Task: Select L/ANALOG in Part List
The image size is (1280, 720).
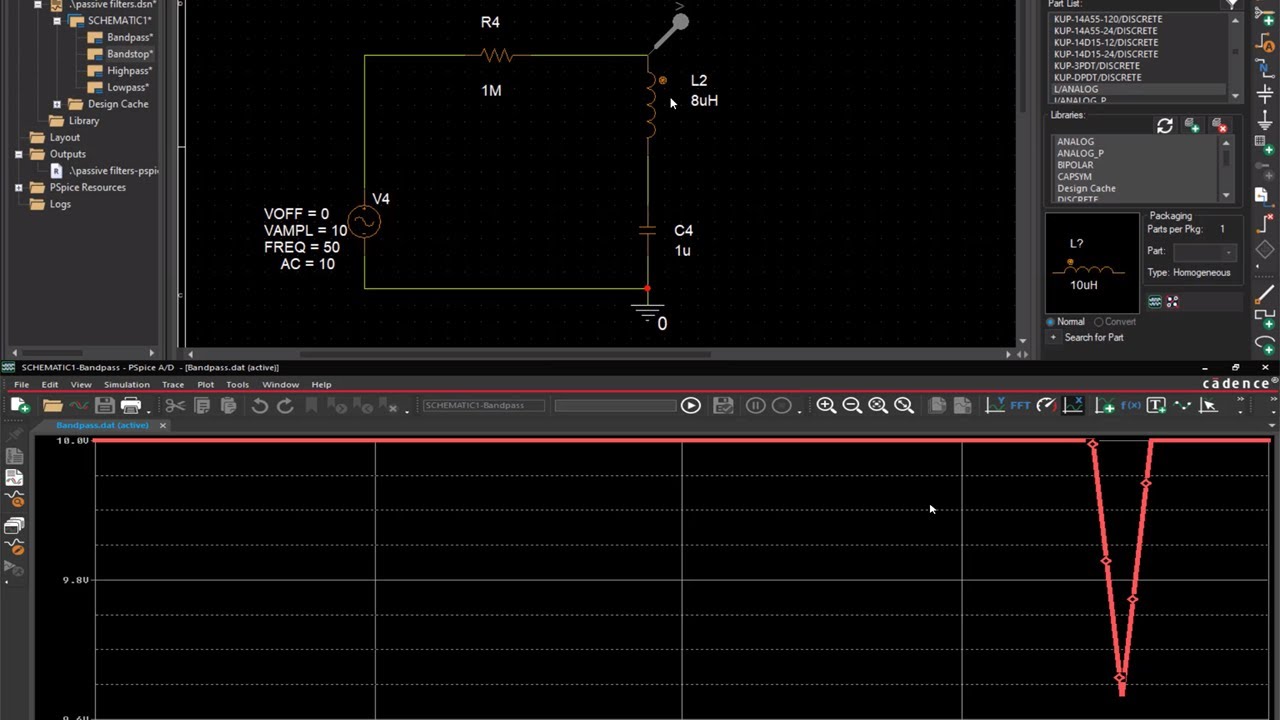Action: 1138,89
